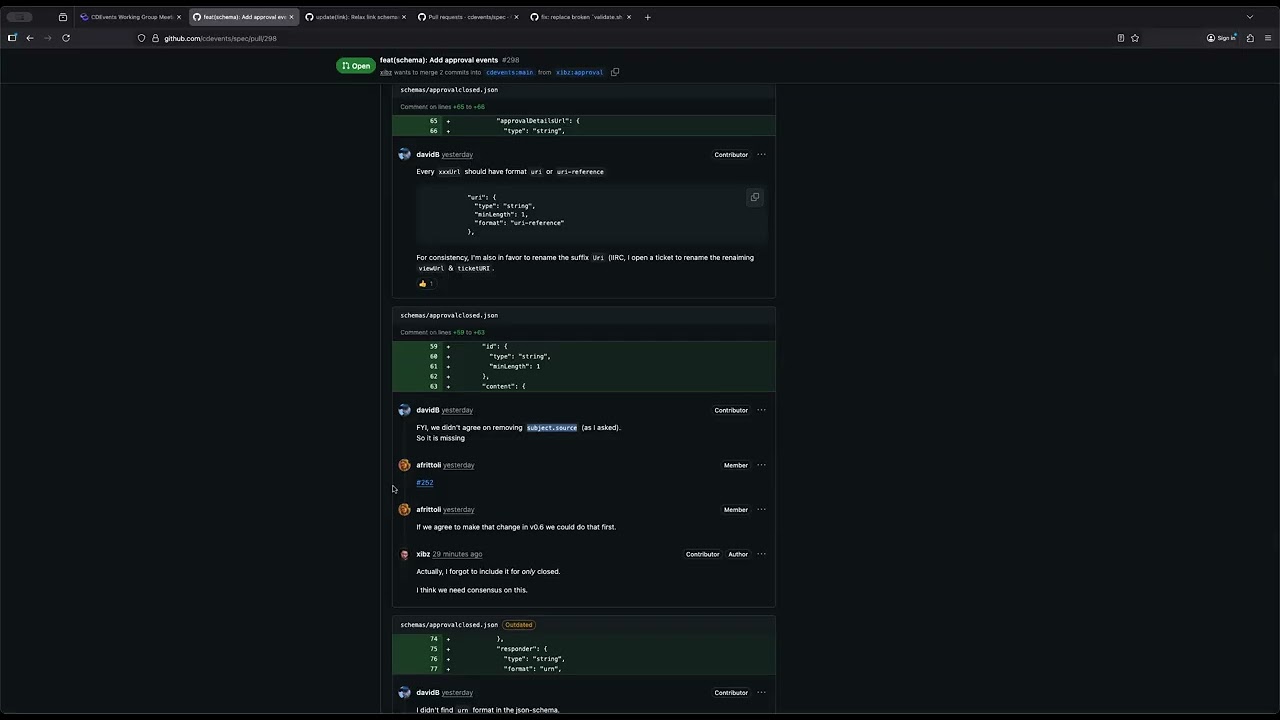Open the #252 issue link

(425, 483)
